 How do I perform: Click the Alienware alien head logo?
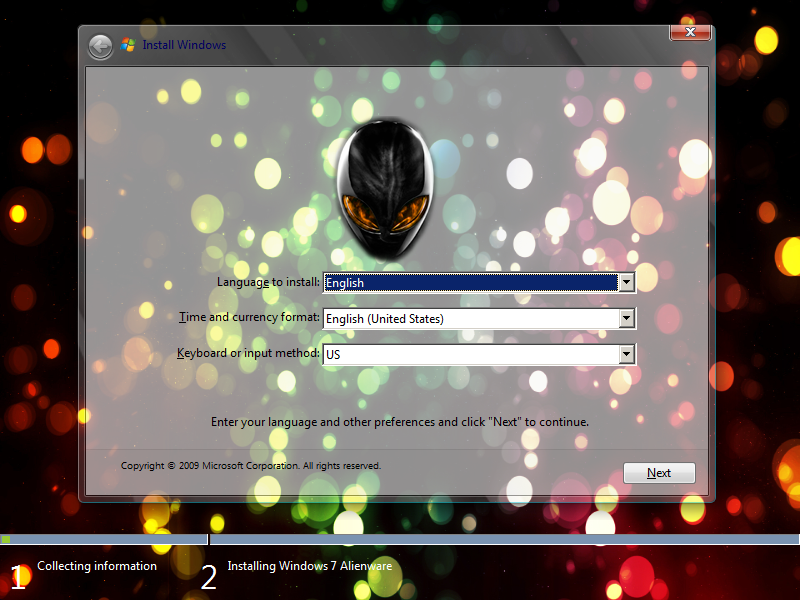[385, 188]
